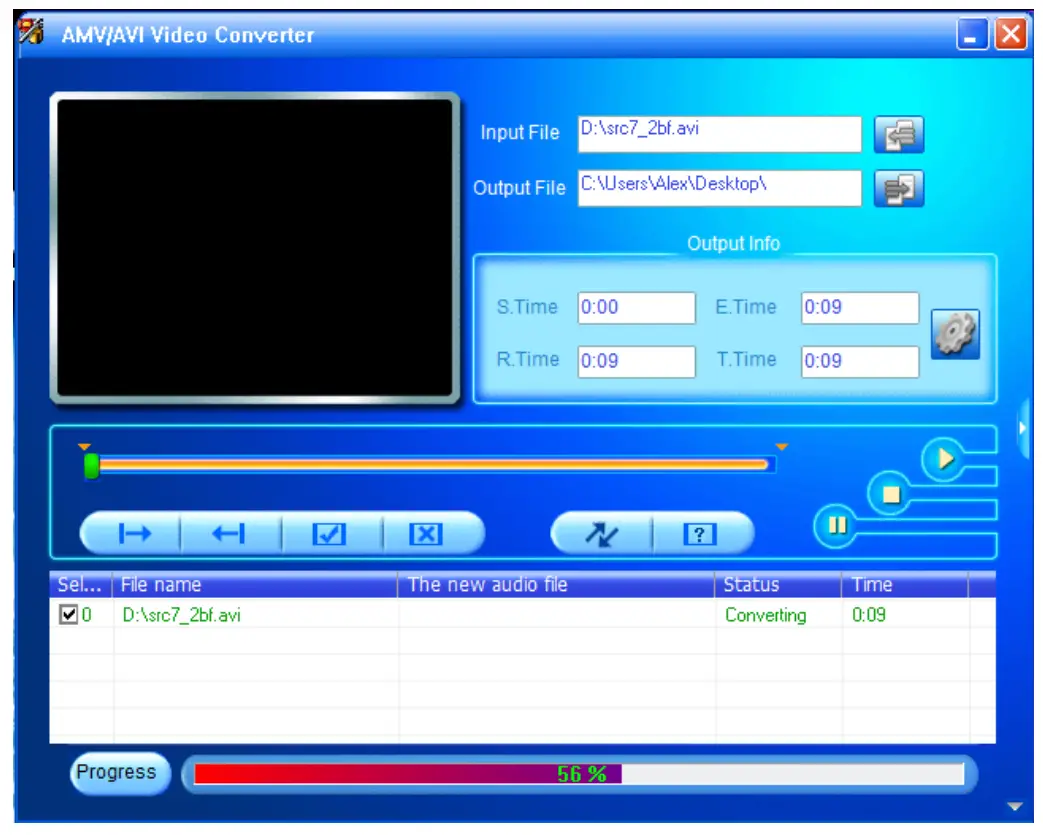The image size is (1043, 835).
Task: Uncheck the D:\src7_2bf.avi file checkbox
Action: [69, 614]
